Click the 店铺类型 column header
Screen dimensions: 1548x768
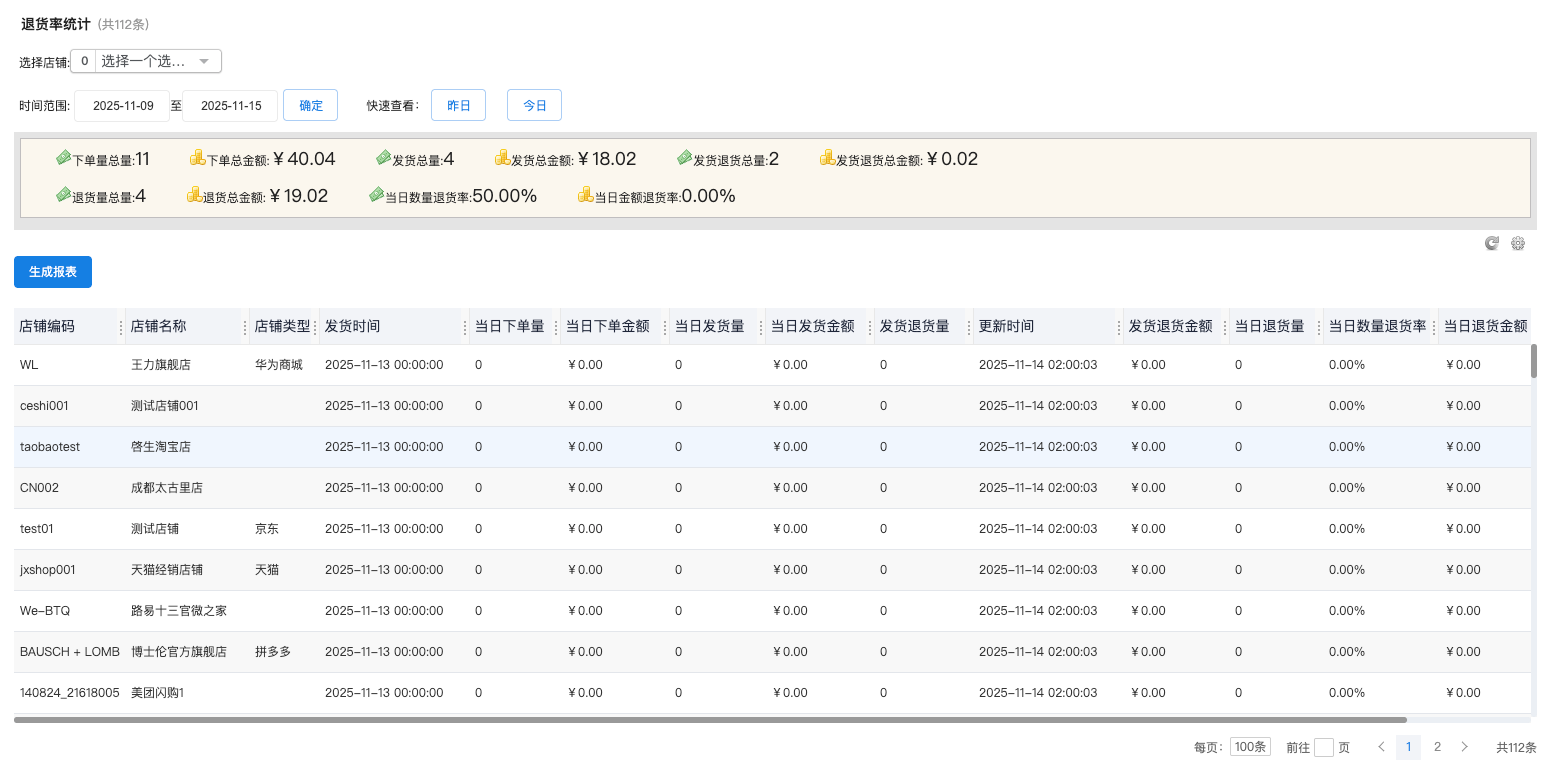coord(282,327)
